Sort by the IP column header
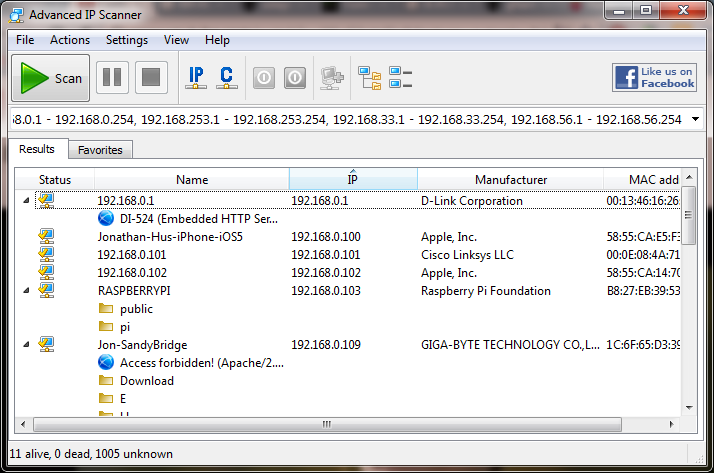The image size is (714, 473). tap(353, 179)
